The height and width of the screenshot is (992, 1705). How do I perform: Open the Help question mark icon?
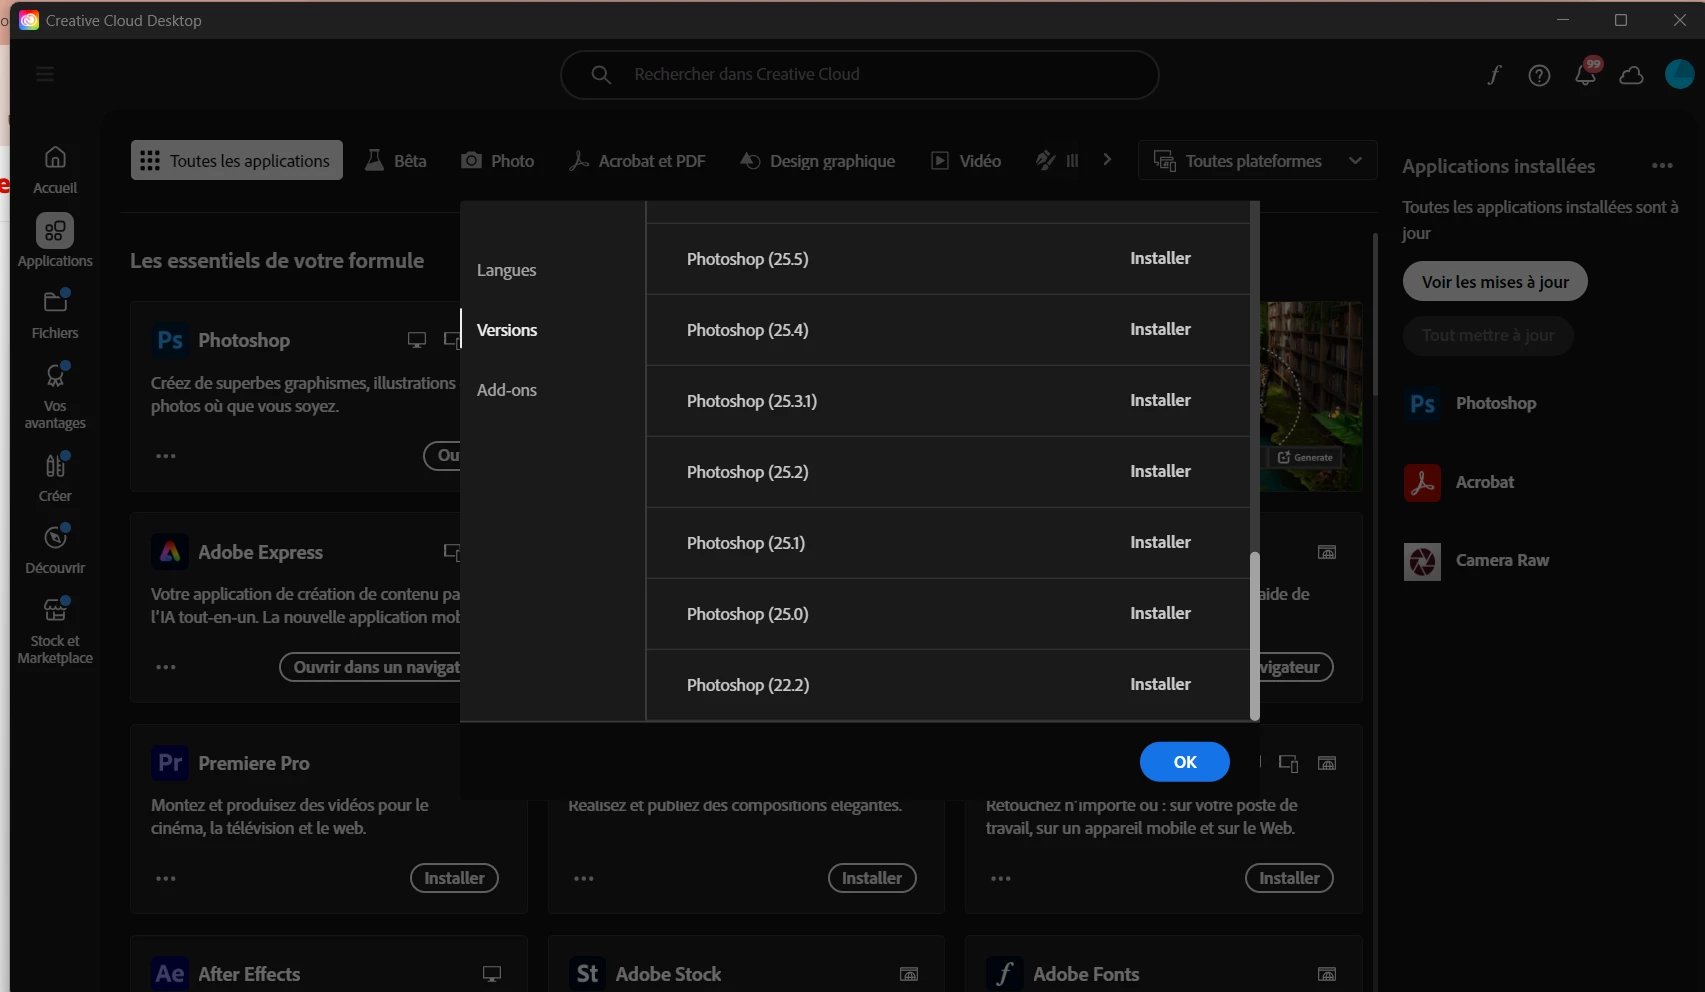coord(1539,75)
